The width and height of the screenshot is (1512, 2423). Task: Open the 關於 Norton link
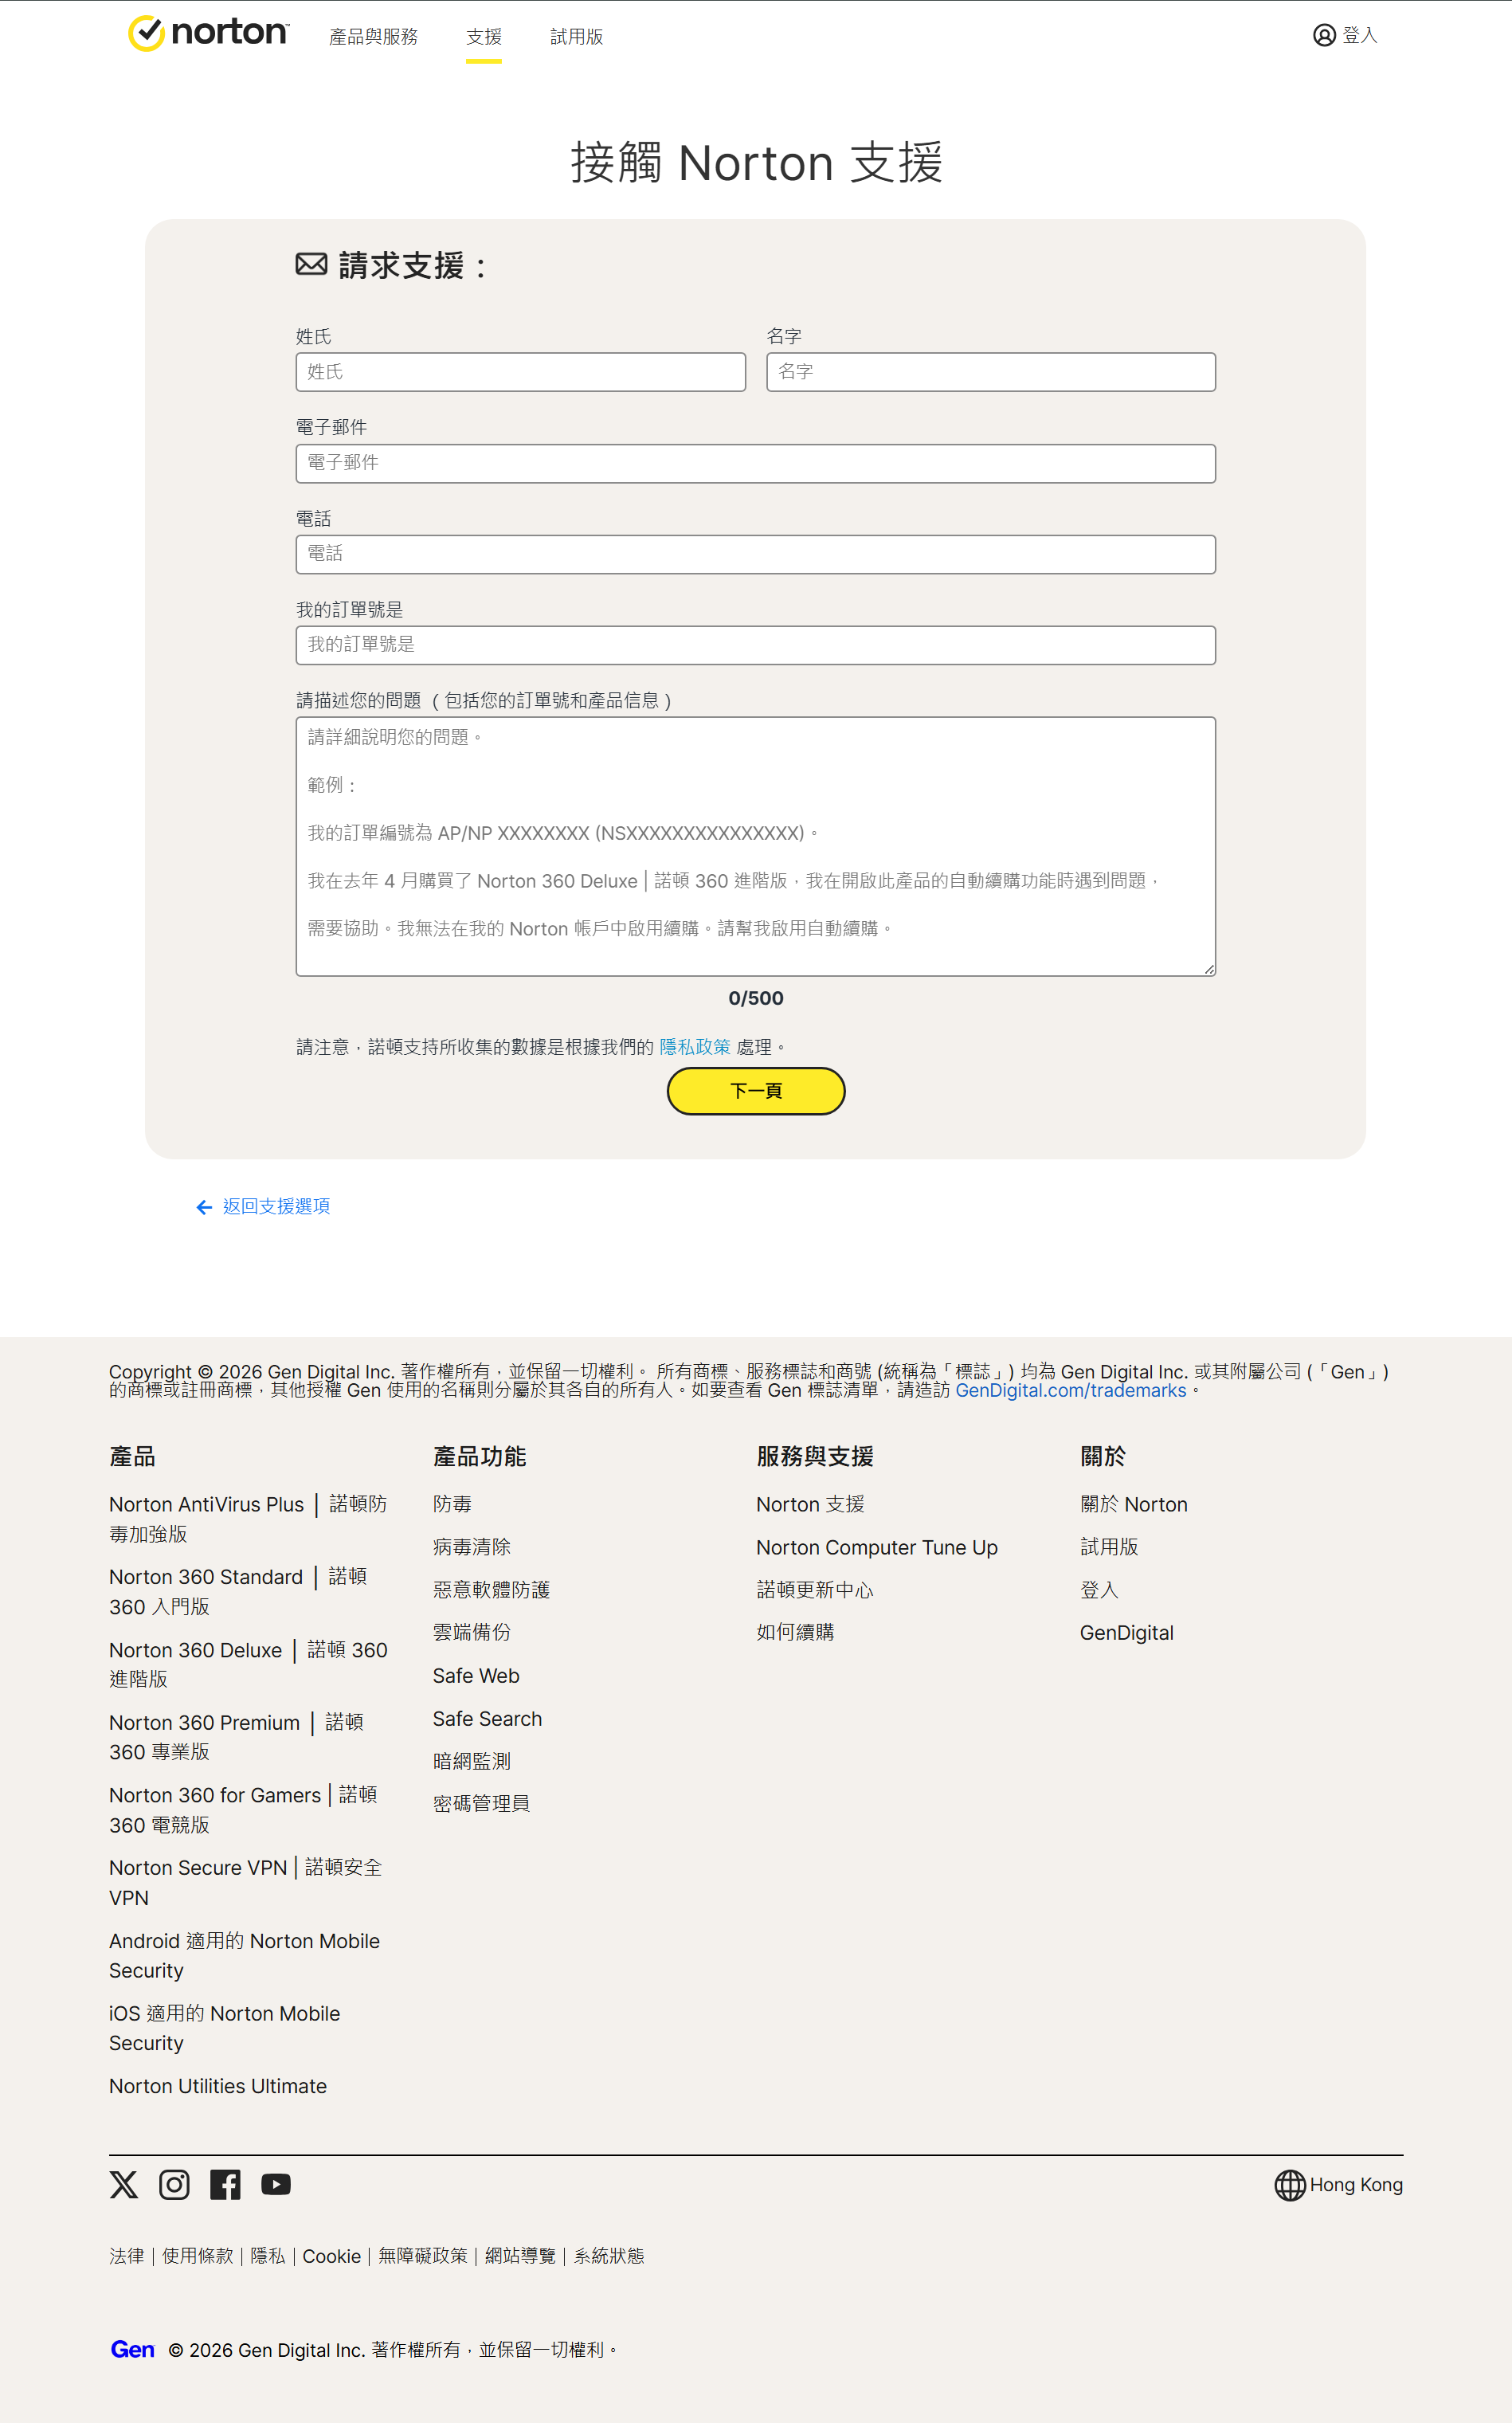click(1134, 1504)
